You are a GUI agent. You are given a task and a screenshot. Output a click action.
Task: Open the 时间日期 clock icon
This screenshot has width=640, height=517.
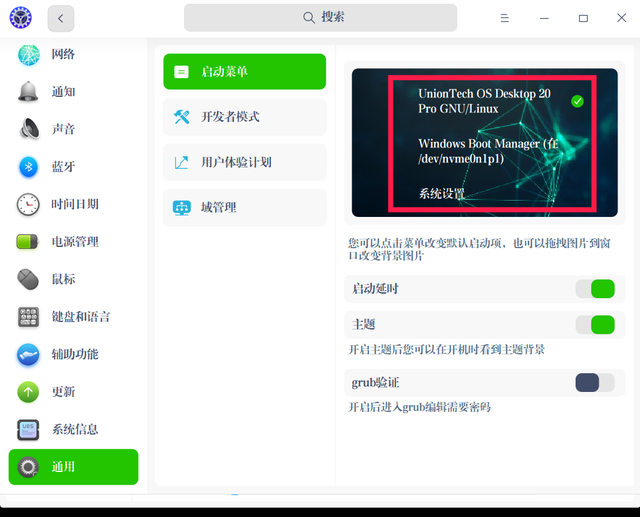point(28,204)
